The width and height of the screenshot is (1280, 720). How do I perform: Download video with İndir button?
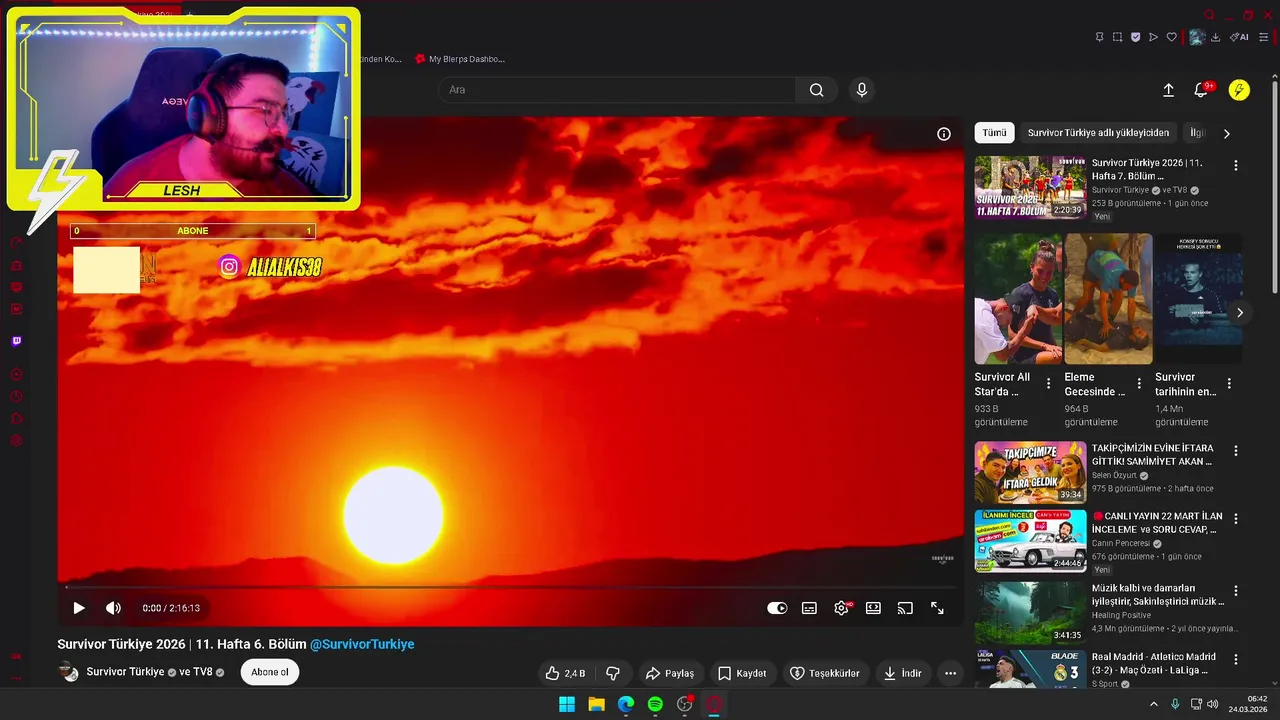(x=902, y=673)
